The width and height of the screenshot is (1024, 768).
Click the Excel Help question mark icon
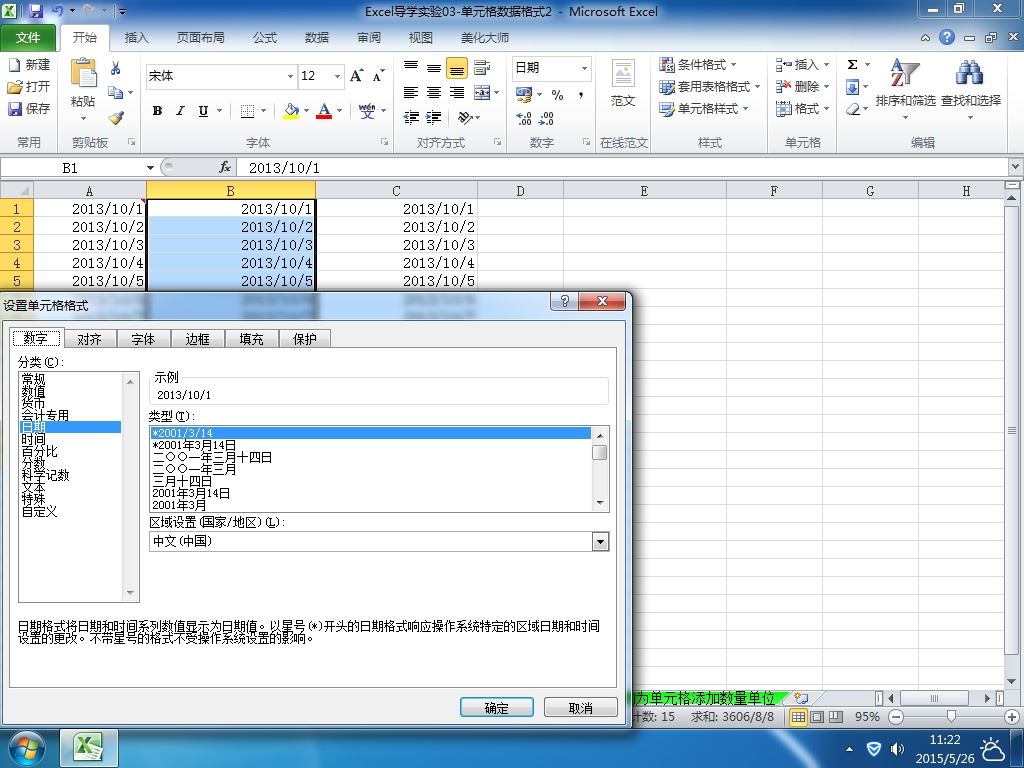pos(947,37)
